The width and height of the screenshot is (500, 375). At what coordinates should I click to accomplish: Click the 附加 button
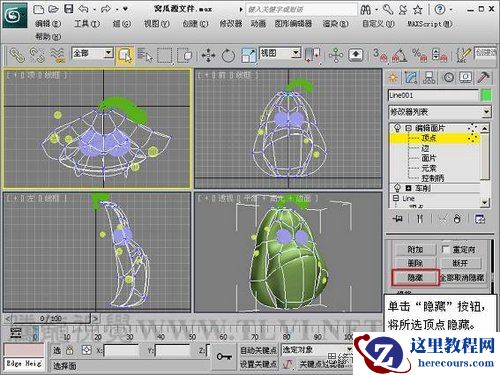(x=415, y=249)
